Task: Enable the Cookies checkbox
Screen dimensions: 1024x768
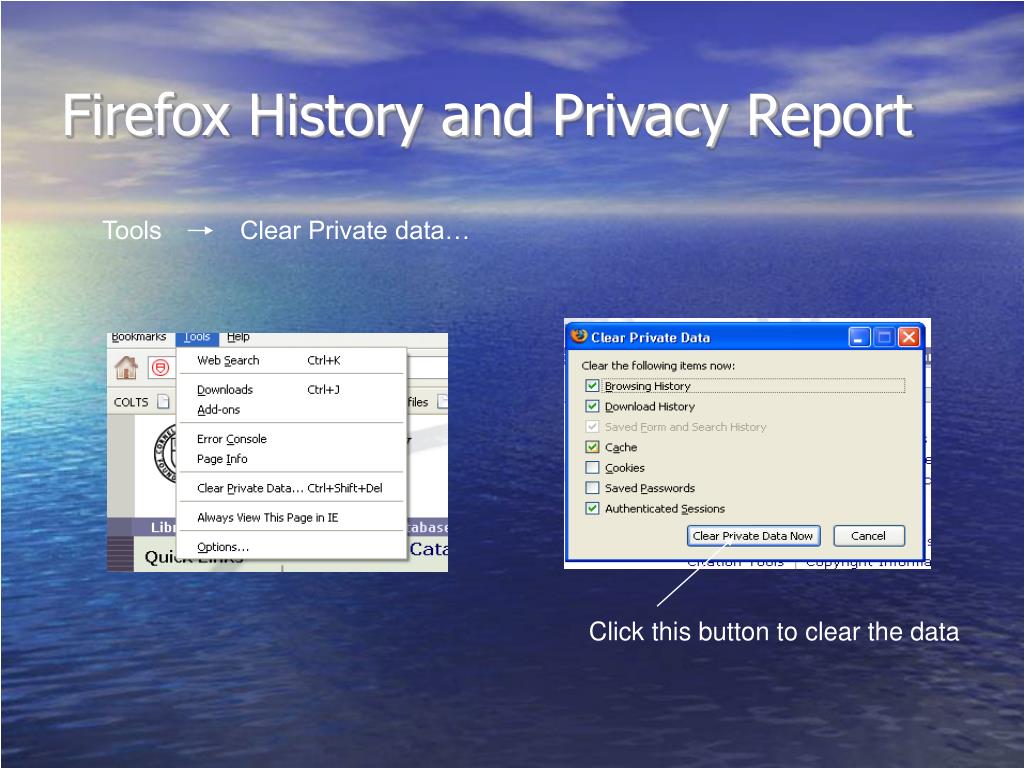Action: [592, 468]
